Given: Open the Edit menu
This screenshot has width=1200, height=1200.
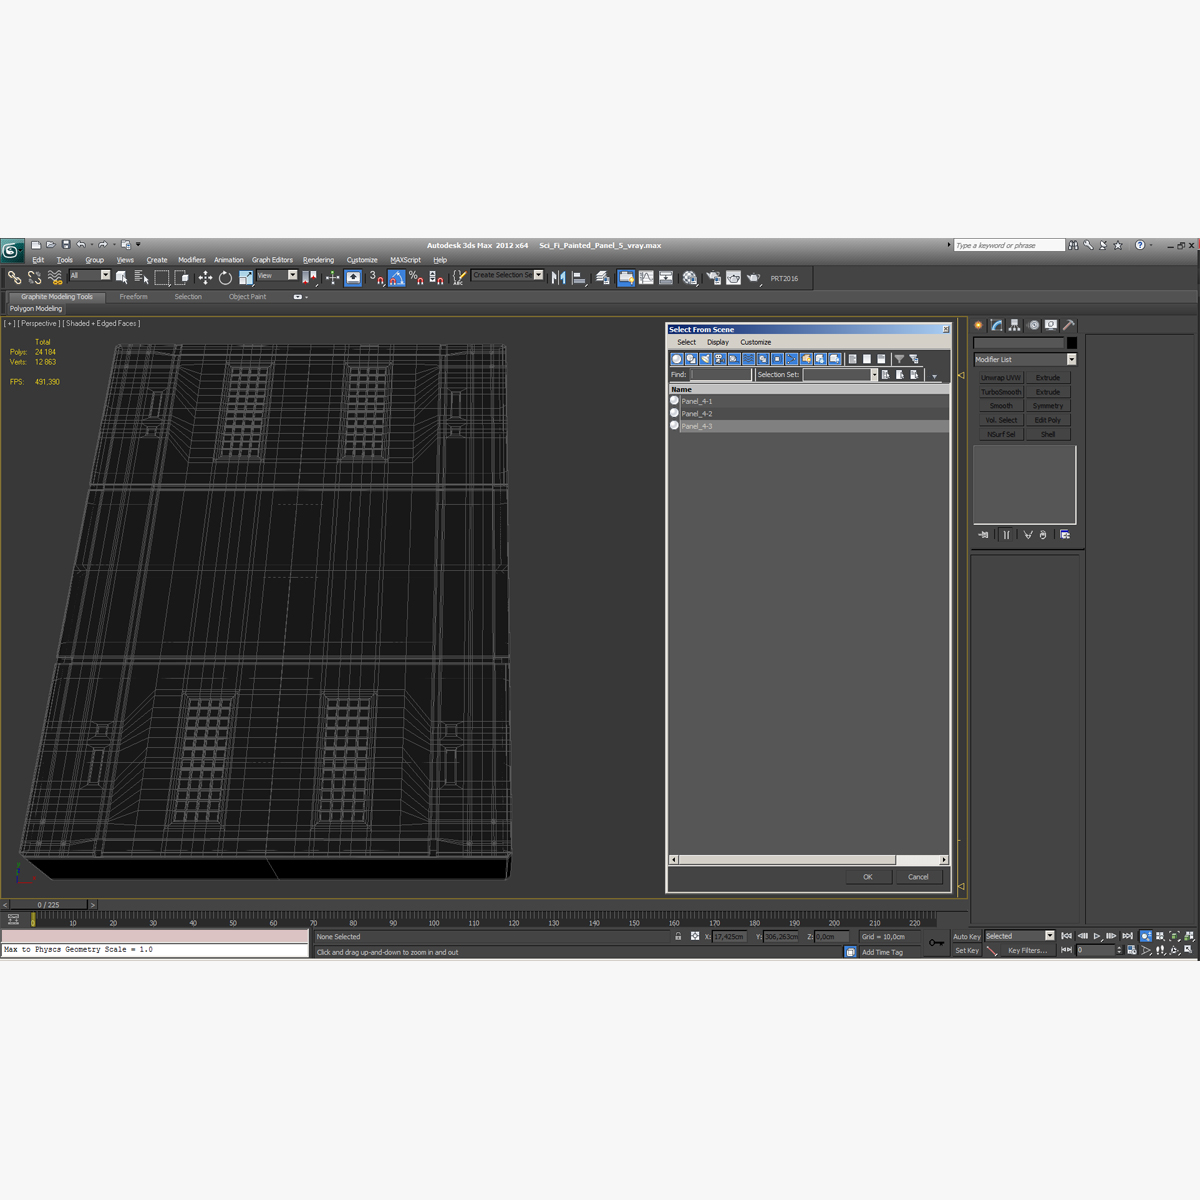Looking at the screenshot, I should 38,260.
